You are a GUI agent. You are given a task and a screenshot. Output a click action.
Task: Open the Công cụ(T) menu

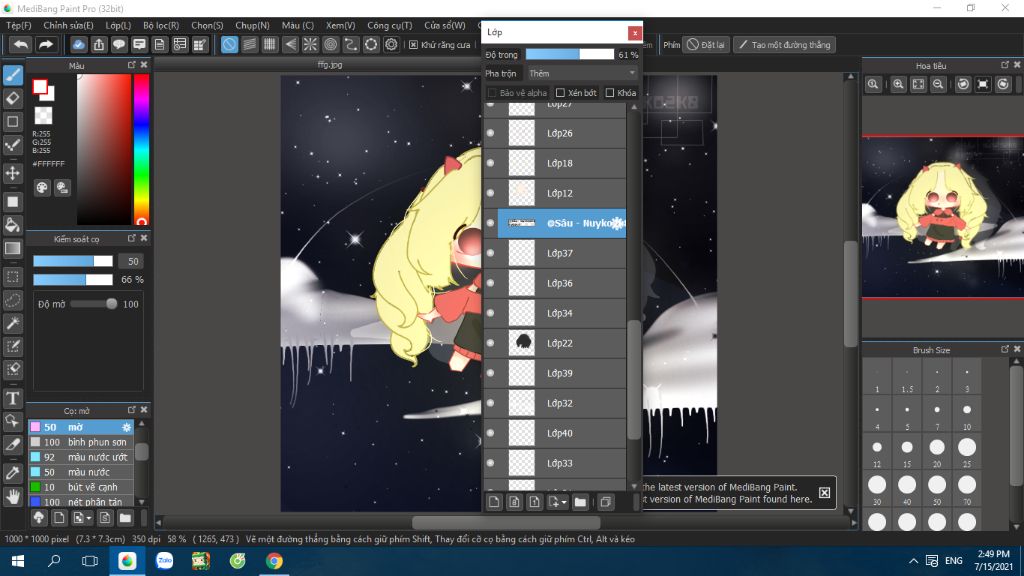pos(389,25)
